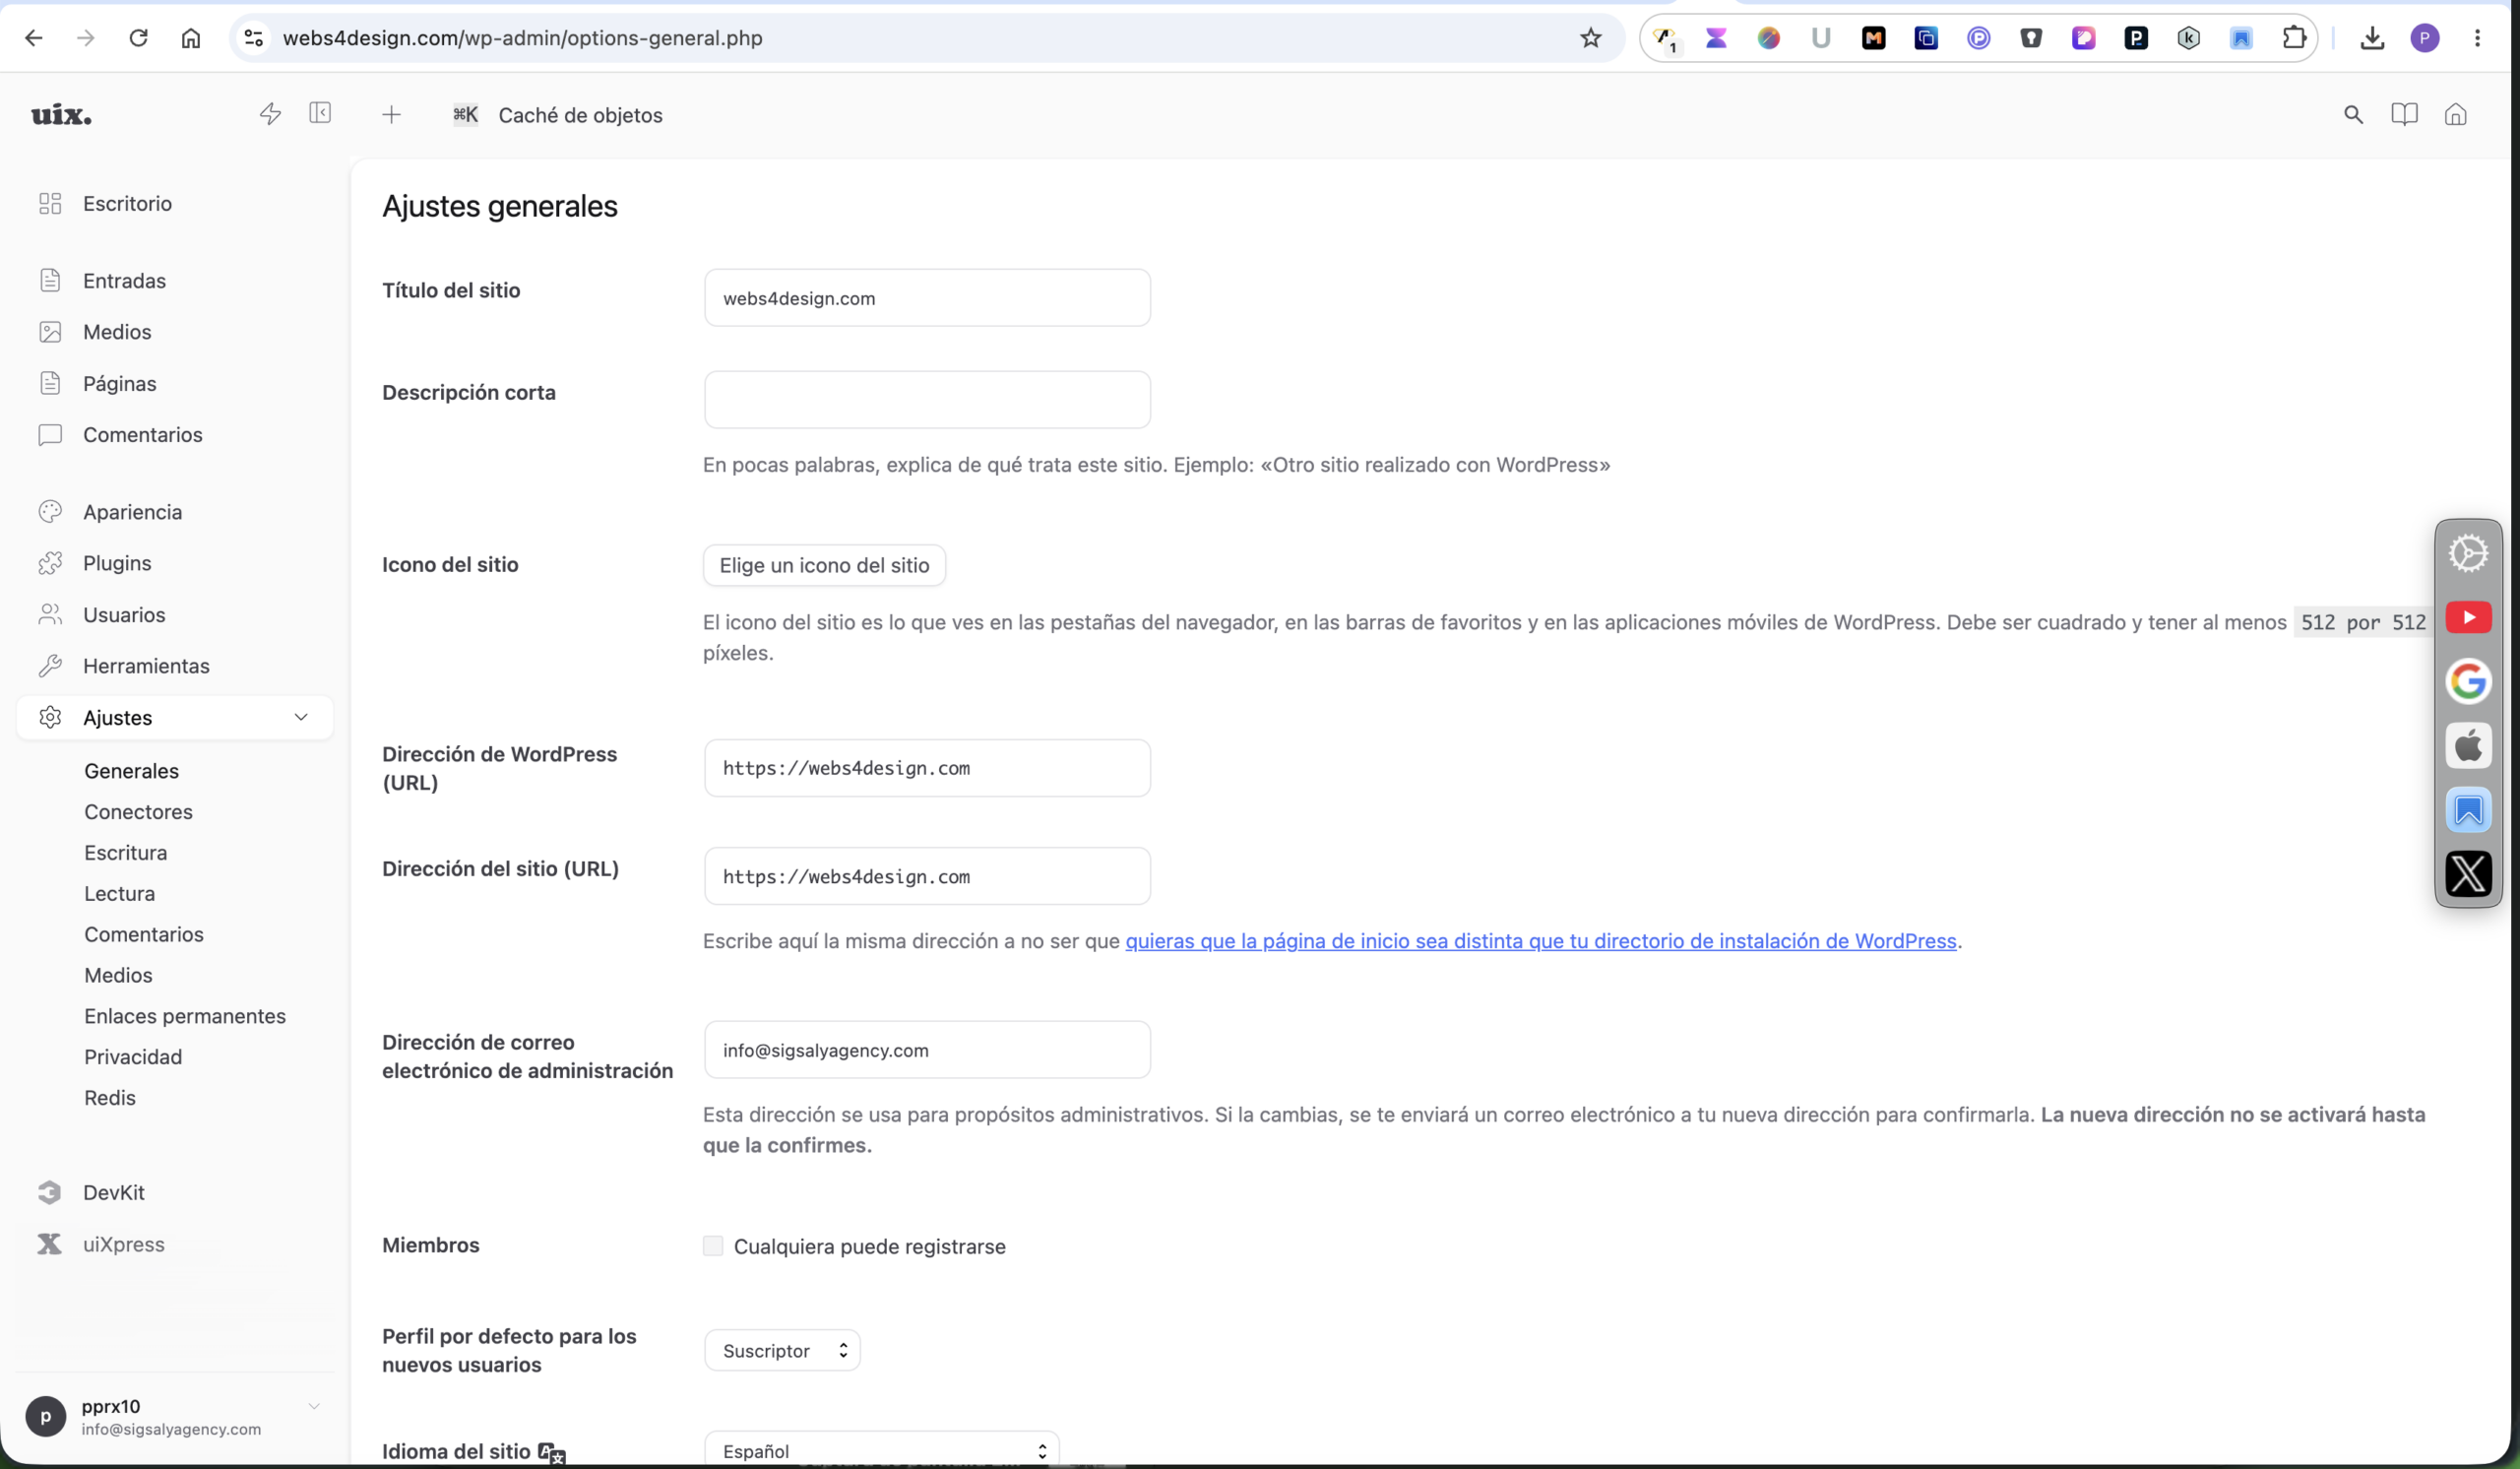
Task: Click the translate icon beside Idioma del sitio
Action: (x=551, y=1452)
